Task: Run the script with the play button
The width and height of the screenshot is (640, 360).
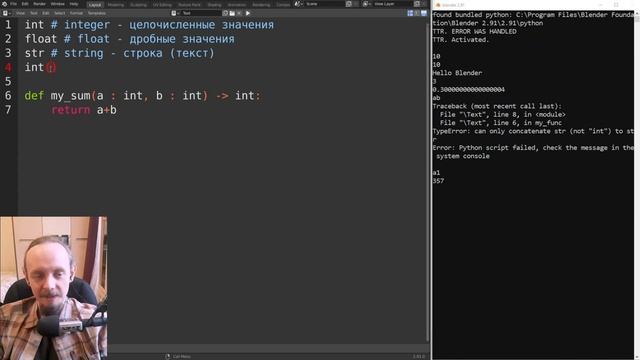Action: pyautogui.click(x=248, y=13)
